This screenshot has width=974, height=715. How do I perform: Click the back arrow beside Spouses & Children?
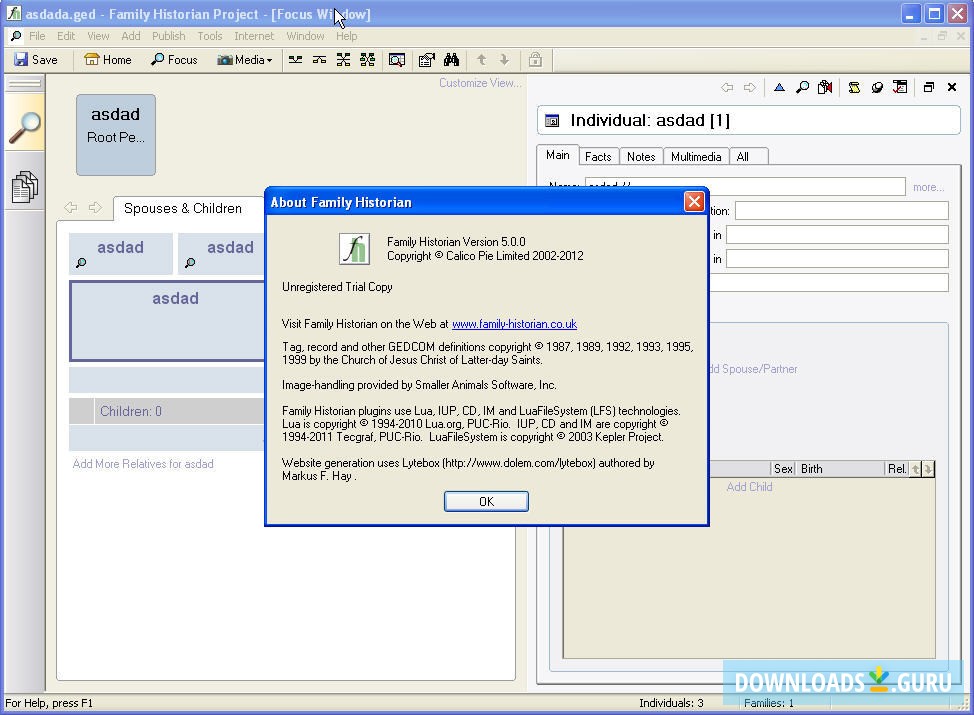click(71, 207)
